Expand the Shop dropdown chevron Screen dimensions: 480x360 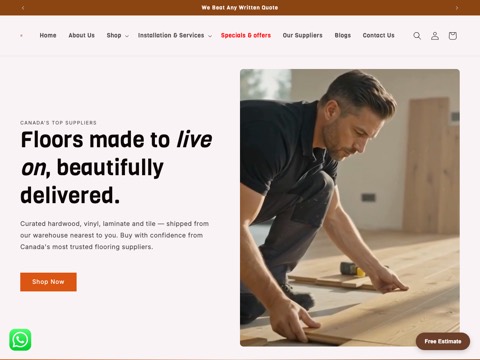point(127,36)
